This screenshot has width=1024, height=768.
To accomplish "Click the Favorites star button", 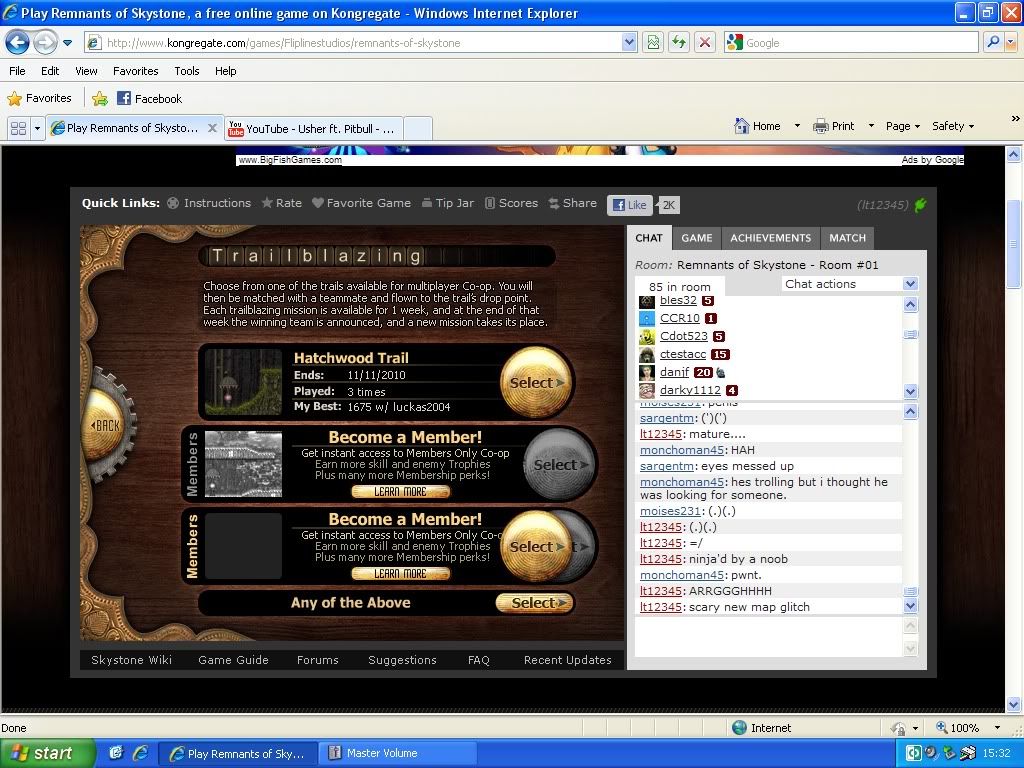I will [39, 99].
